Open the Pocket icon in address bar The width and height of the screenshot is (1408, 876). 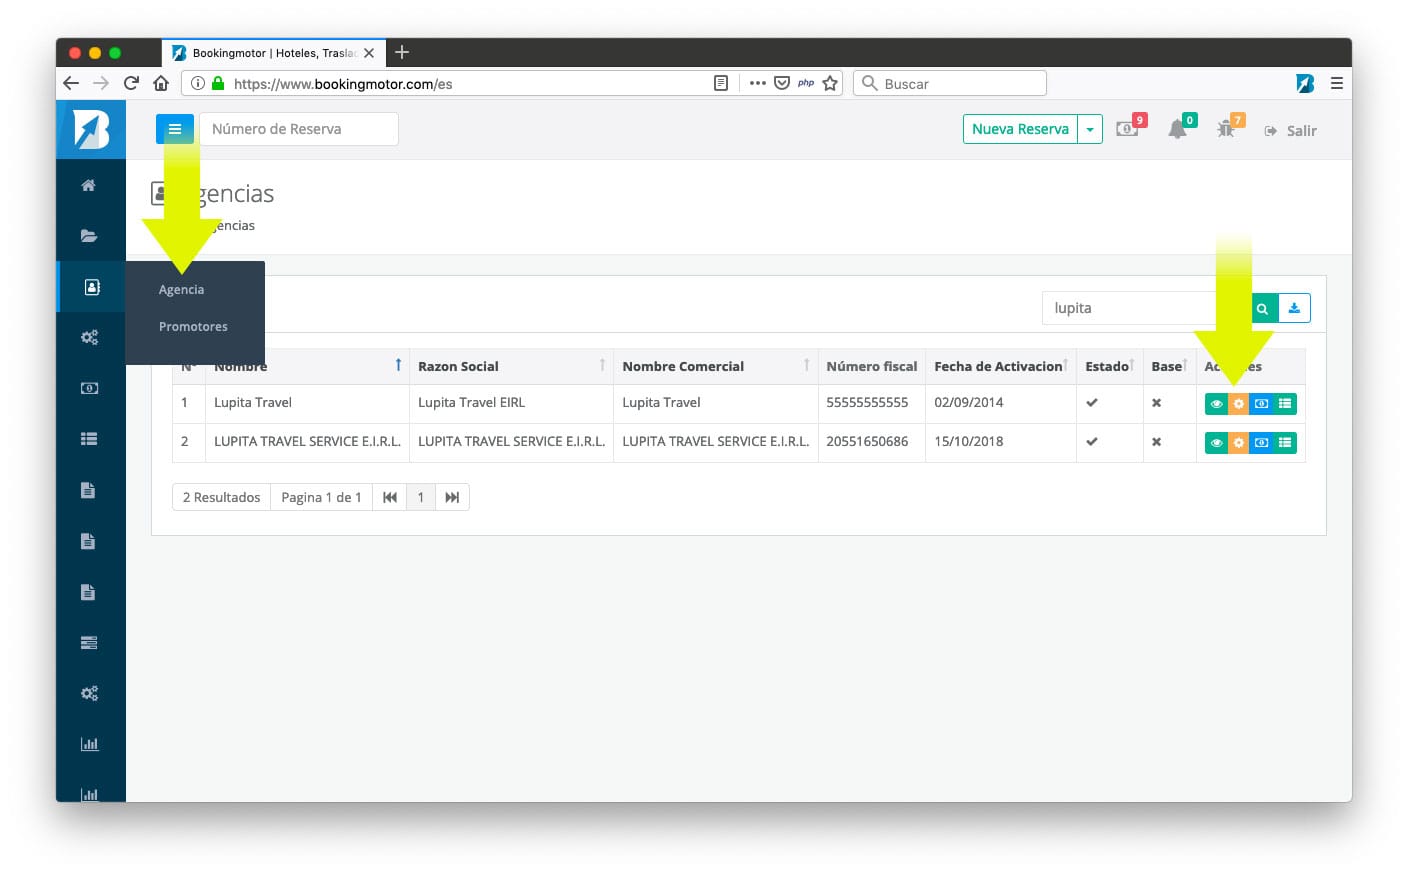[782, 83]
